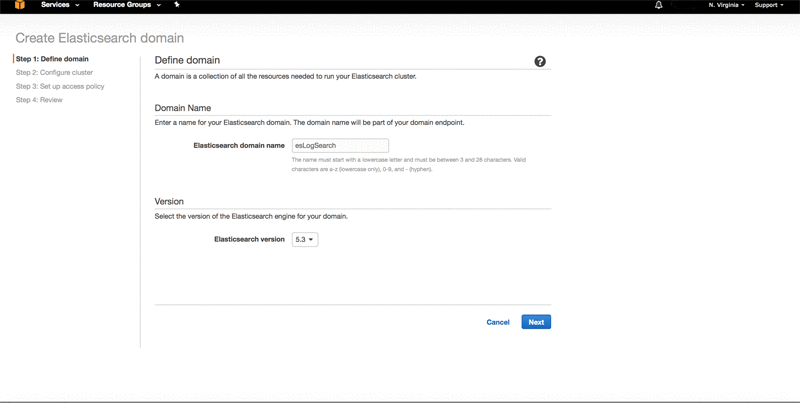Screen dimensions: 800x403
Task: Click the 'Version' section heading
Action: click(x=169, y=202)
